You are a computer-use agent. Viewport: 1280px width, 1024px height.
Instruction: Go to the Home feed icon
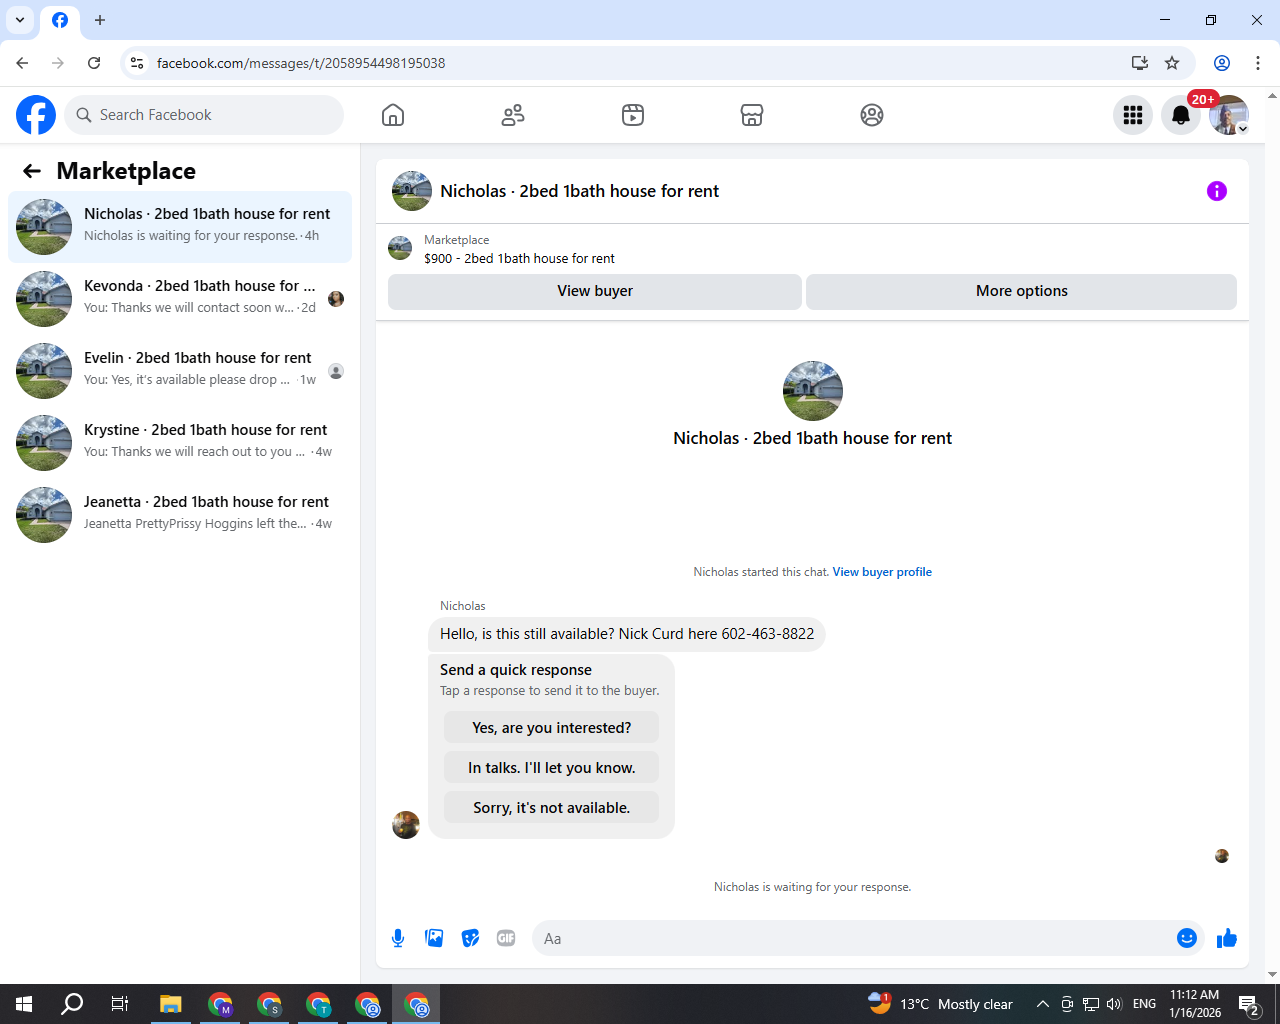click(393, 115)
